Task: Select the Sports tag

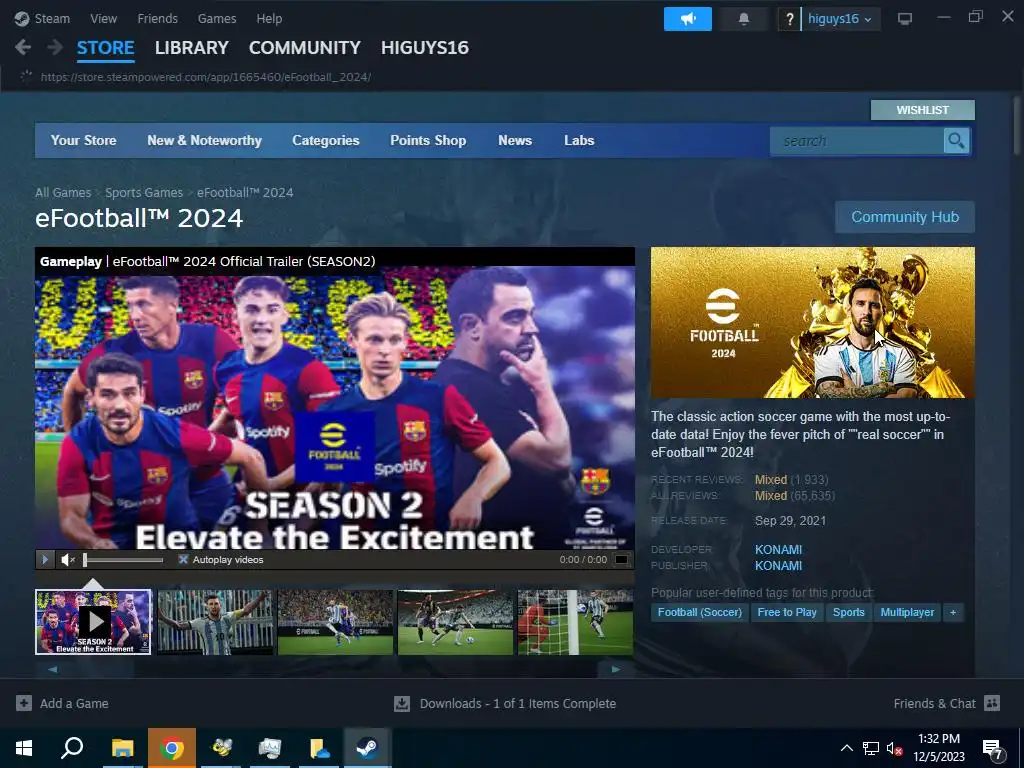Action: [848, 613]
